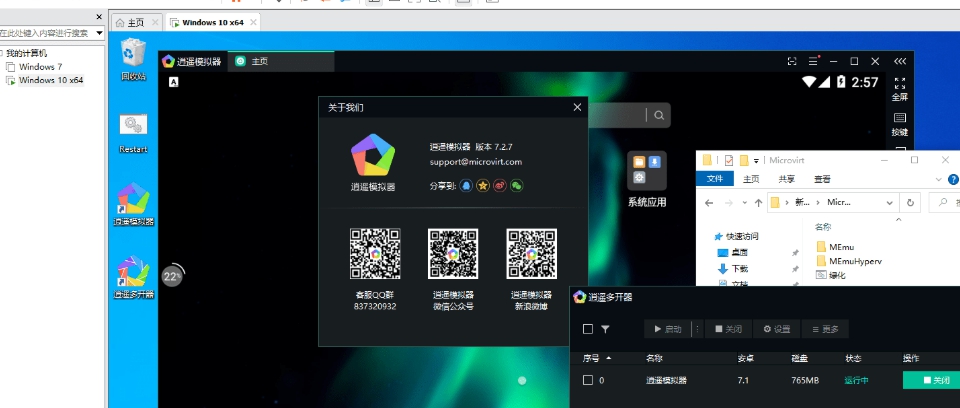960x408 pixels.
Task: Open the 文件 tab in the Explorer window
Action: (x=715, y=179)
